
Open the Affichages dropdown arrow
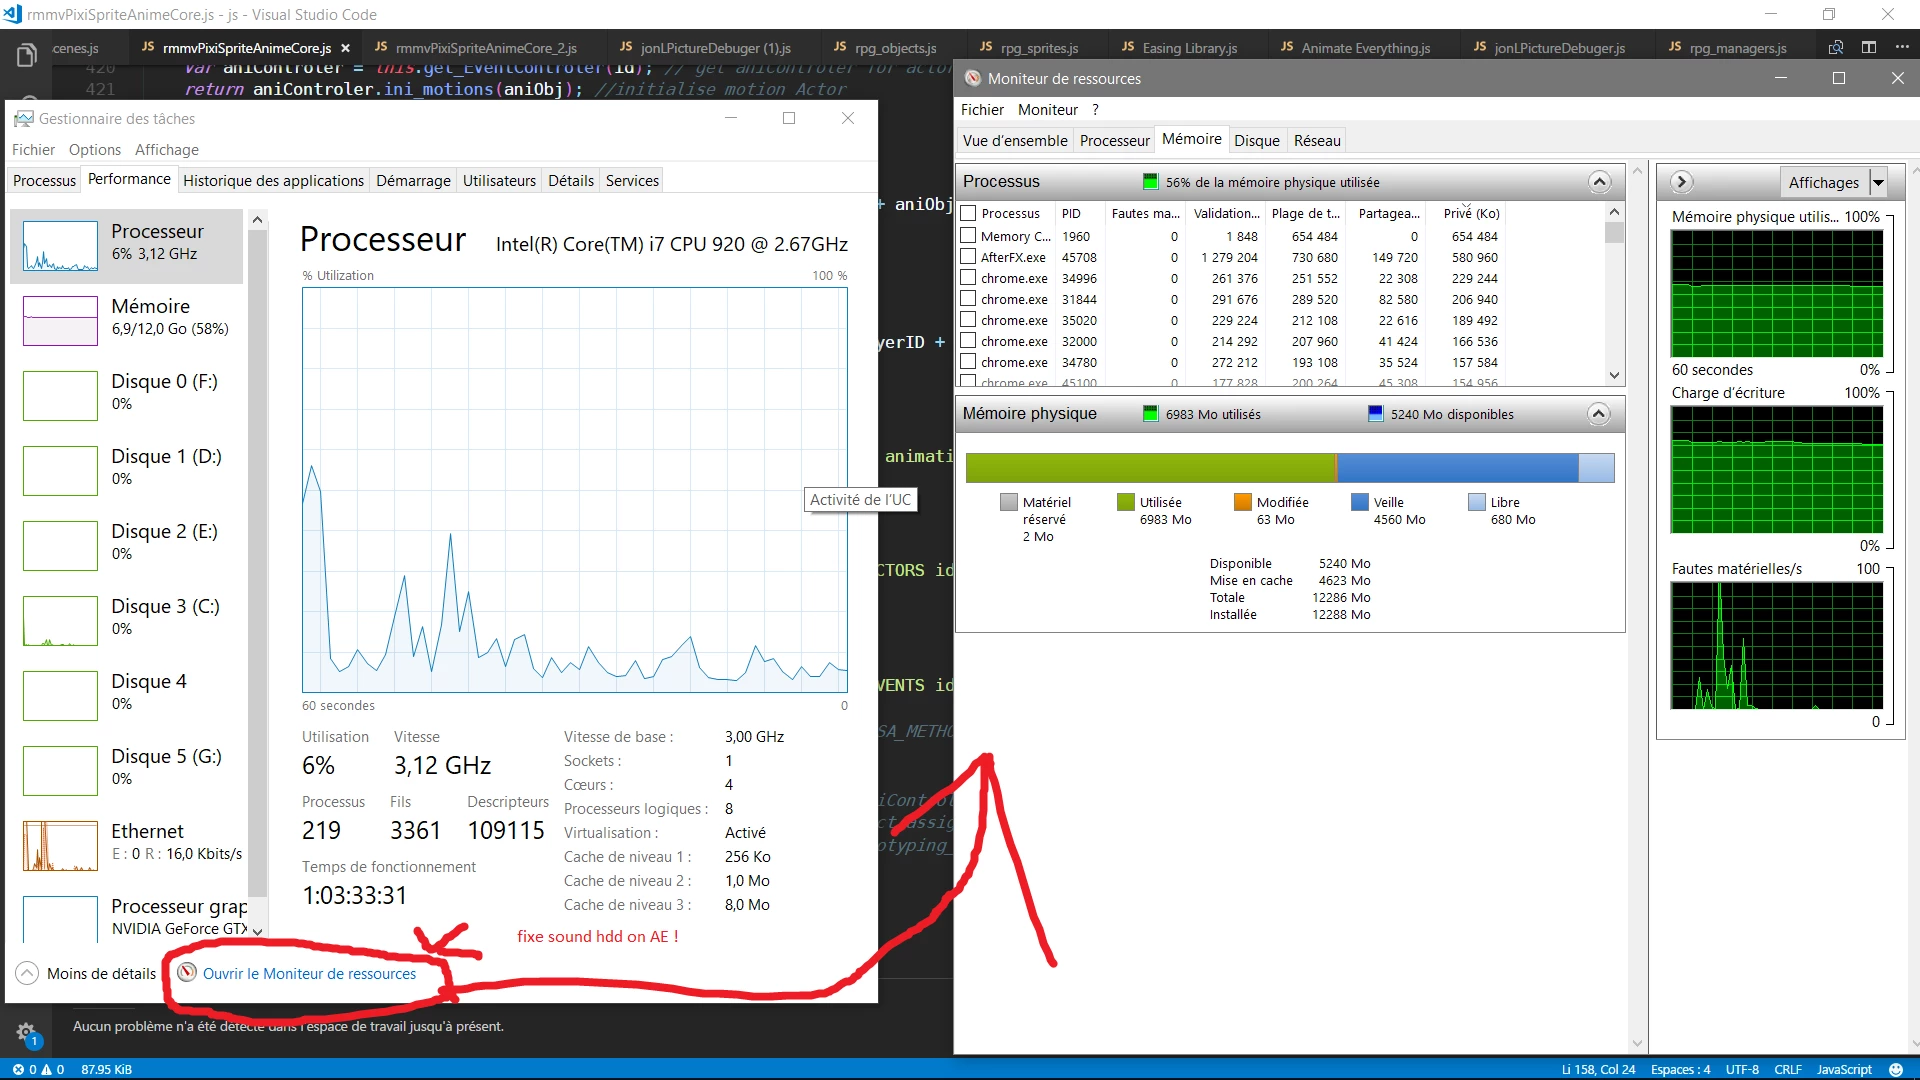(1878, 183)
